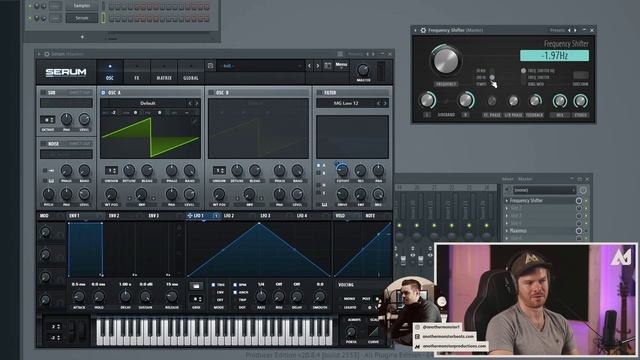The image size is (640, 360).
Task: Open the MG Low 12 filter type menu
Action: (x=346, y=103)
